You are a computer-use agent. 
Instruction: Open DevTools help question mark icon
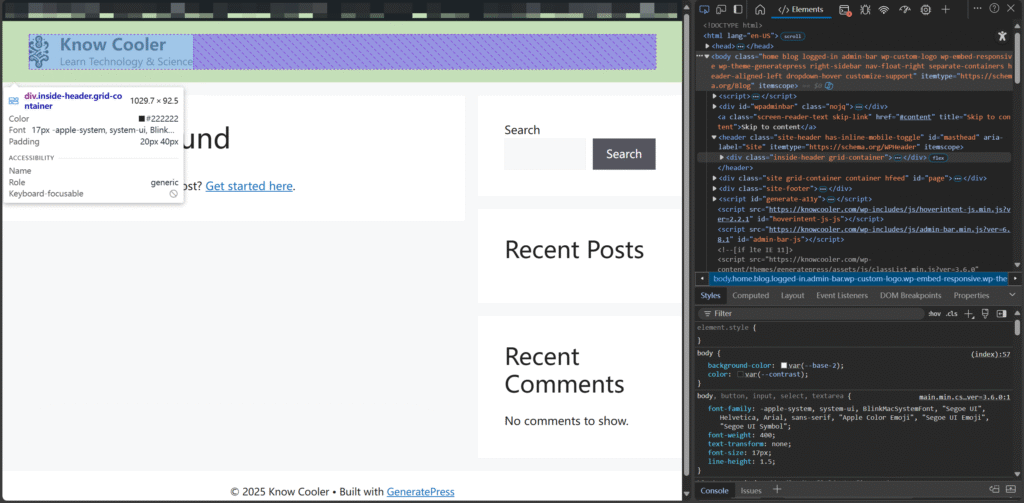point(994,8)
